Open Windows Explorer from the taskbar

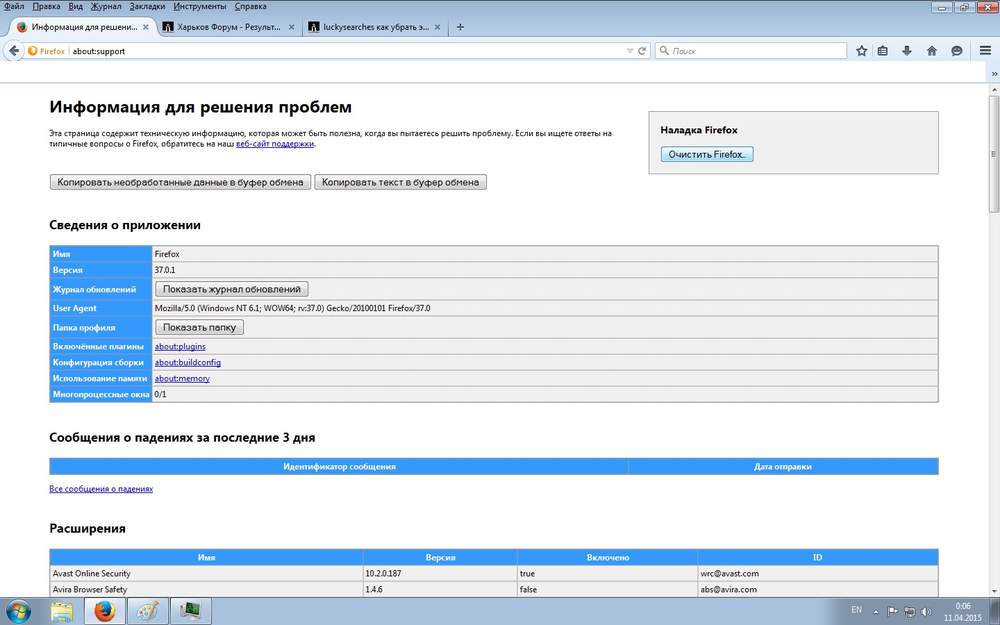coord(62,611)
